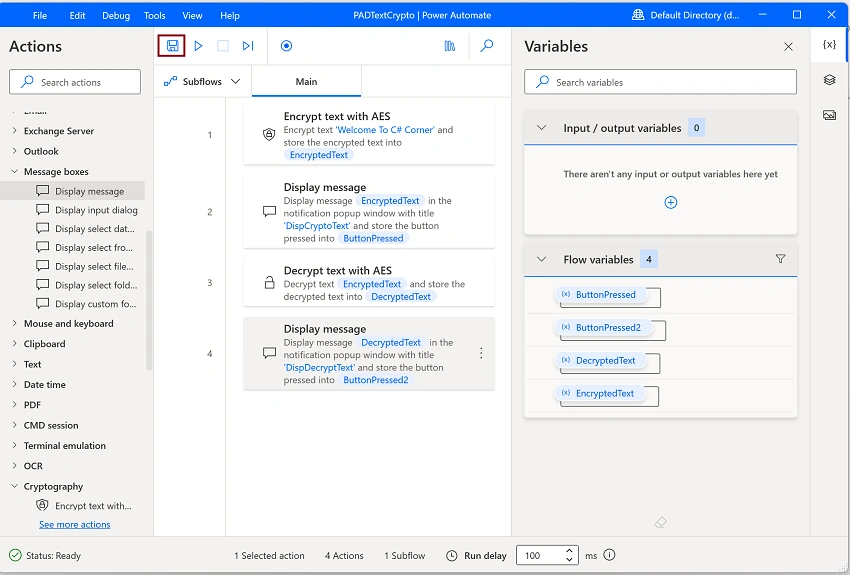The width and height of the screenshot is (850, 575).
Task: Expand the Date time group
Action: pos(14,384)
